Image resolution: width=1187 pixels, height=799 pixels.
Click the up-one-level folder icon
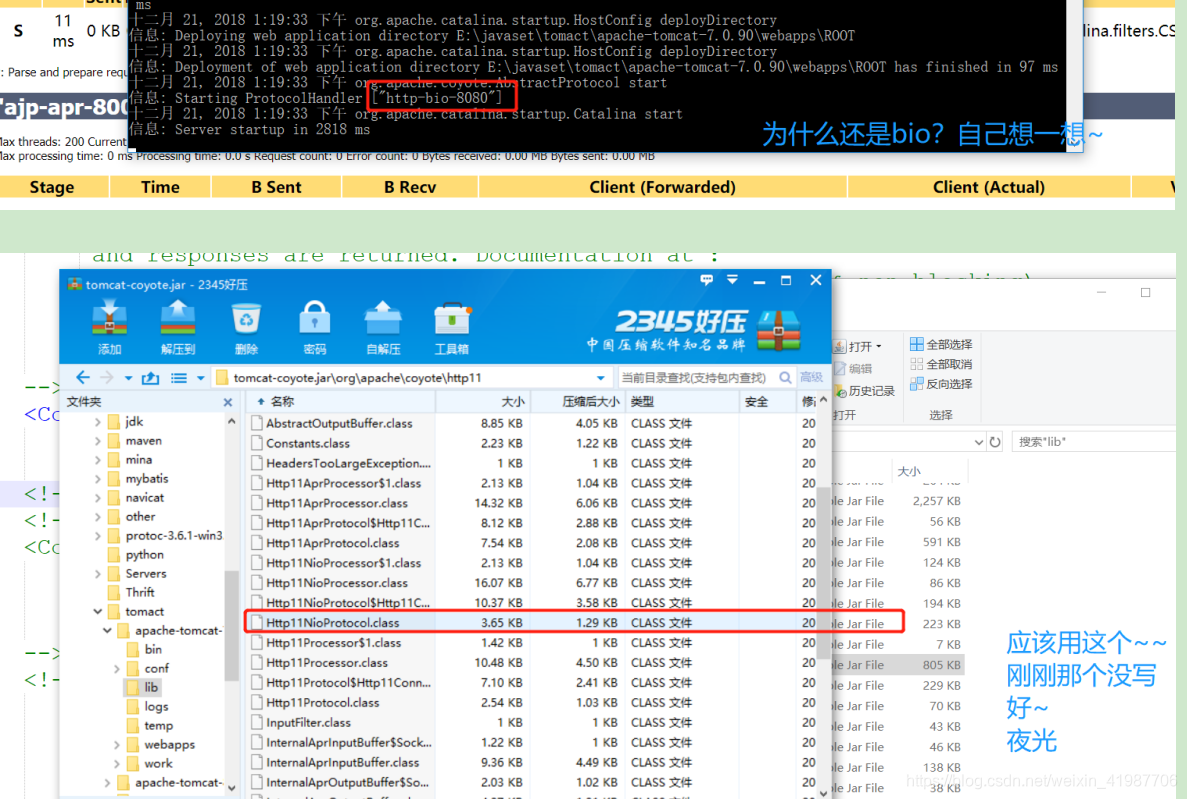coord(151,377)
